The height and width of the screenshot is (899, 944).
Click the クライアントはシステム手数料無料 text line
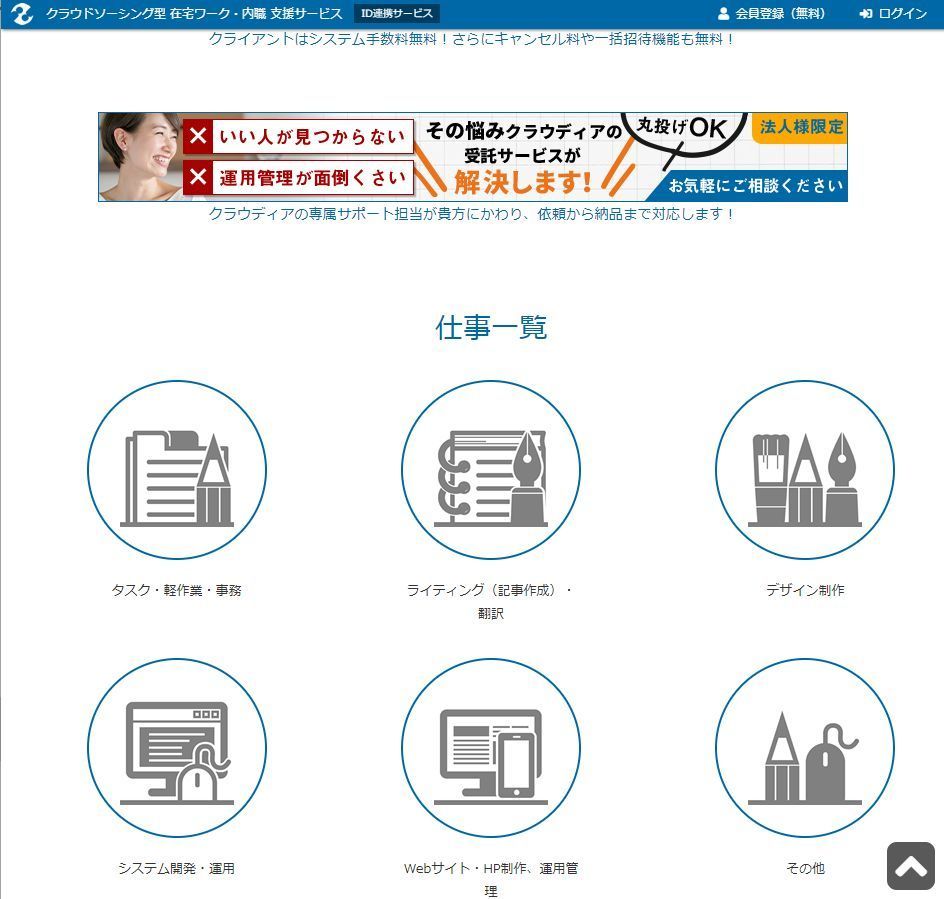click(471, 39)
